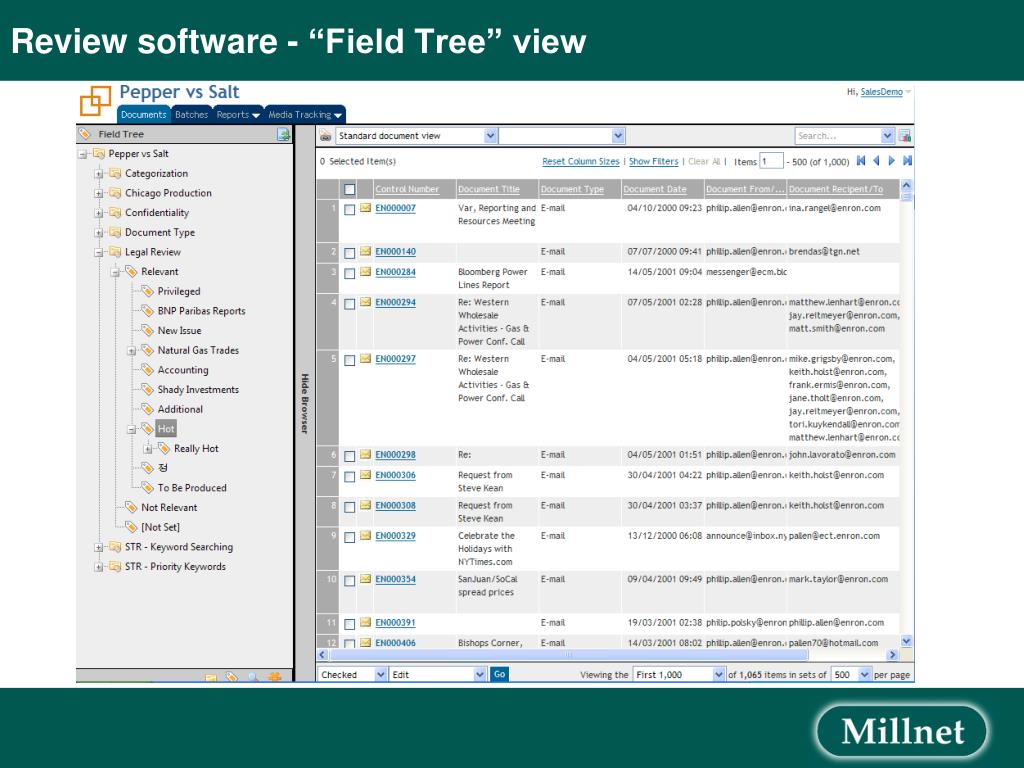Viewport: 1024px width, 768px height.
Task: Click the envelope icon for EN000297
Action: coord(365,359)
